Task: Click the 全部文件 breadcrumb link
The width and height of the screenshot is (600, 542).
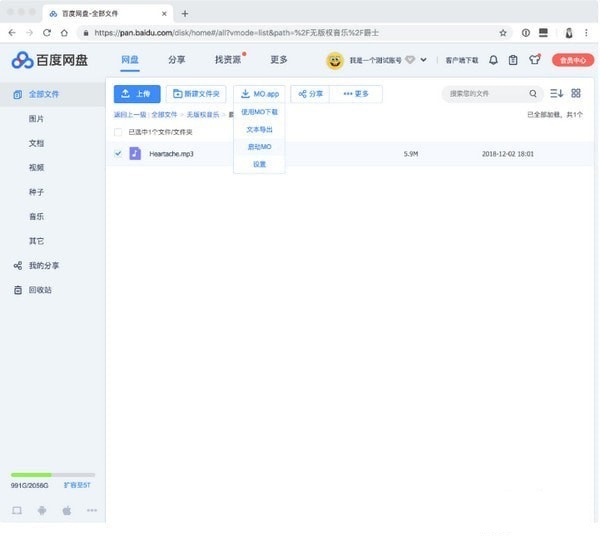Action: click(164, 114)
